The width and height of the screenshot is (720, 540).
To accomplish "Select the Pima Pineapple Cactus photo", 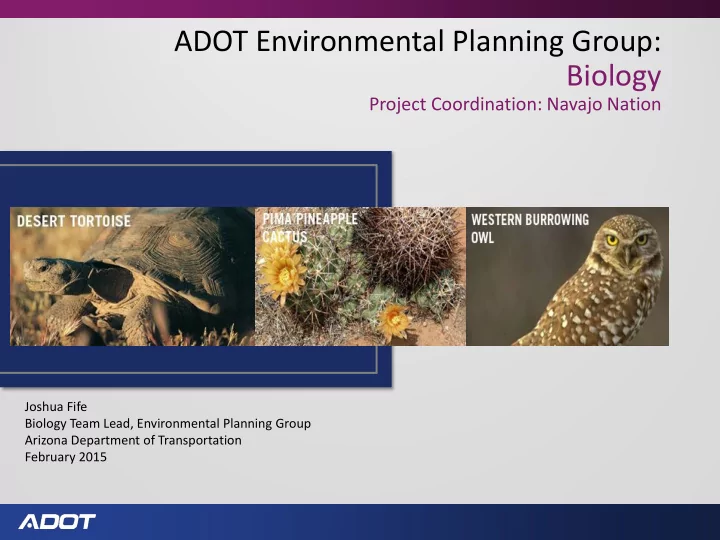I will (360, 276).
